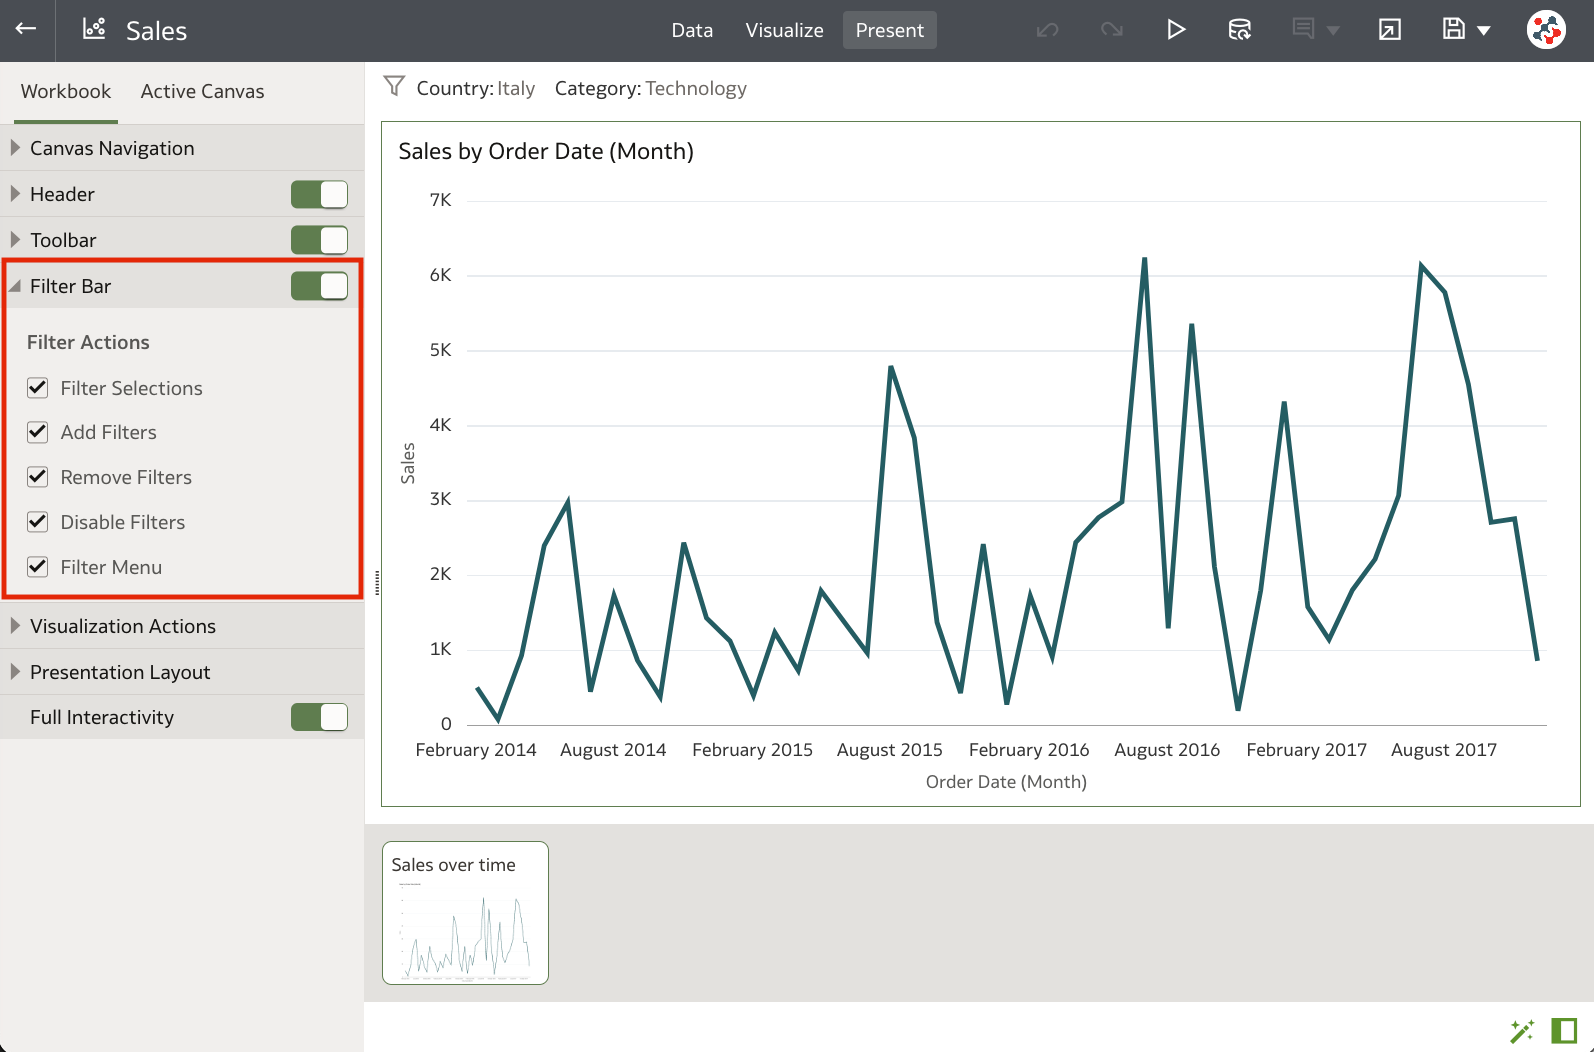Open the user profile avatar
The image size is (1594, 1052).
click(x=1546, y=30)
